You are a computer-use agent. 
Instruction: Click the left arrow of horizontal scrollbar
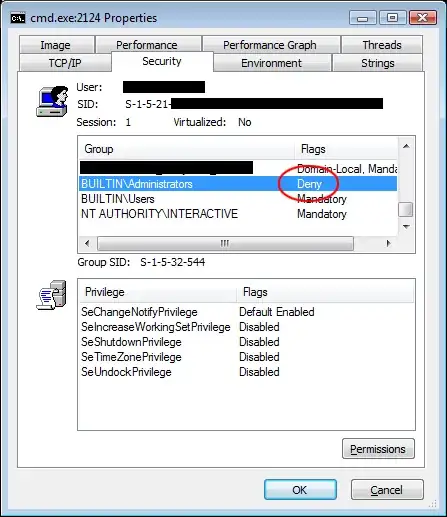87,243
